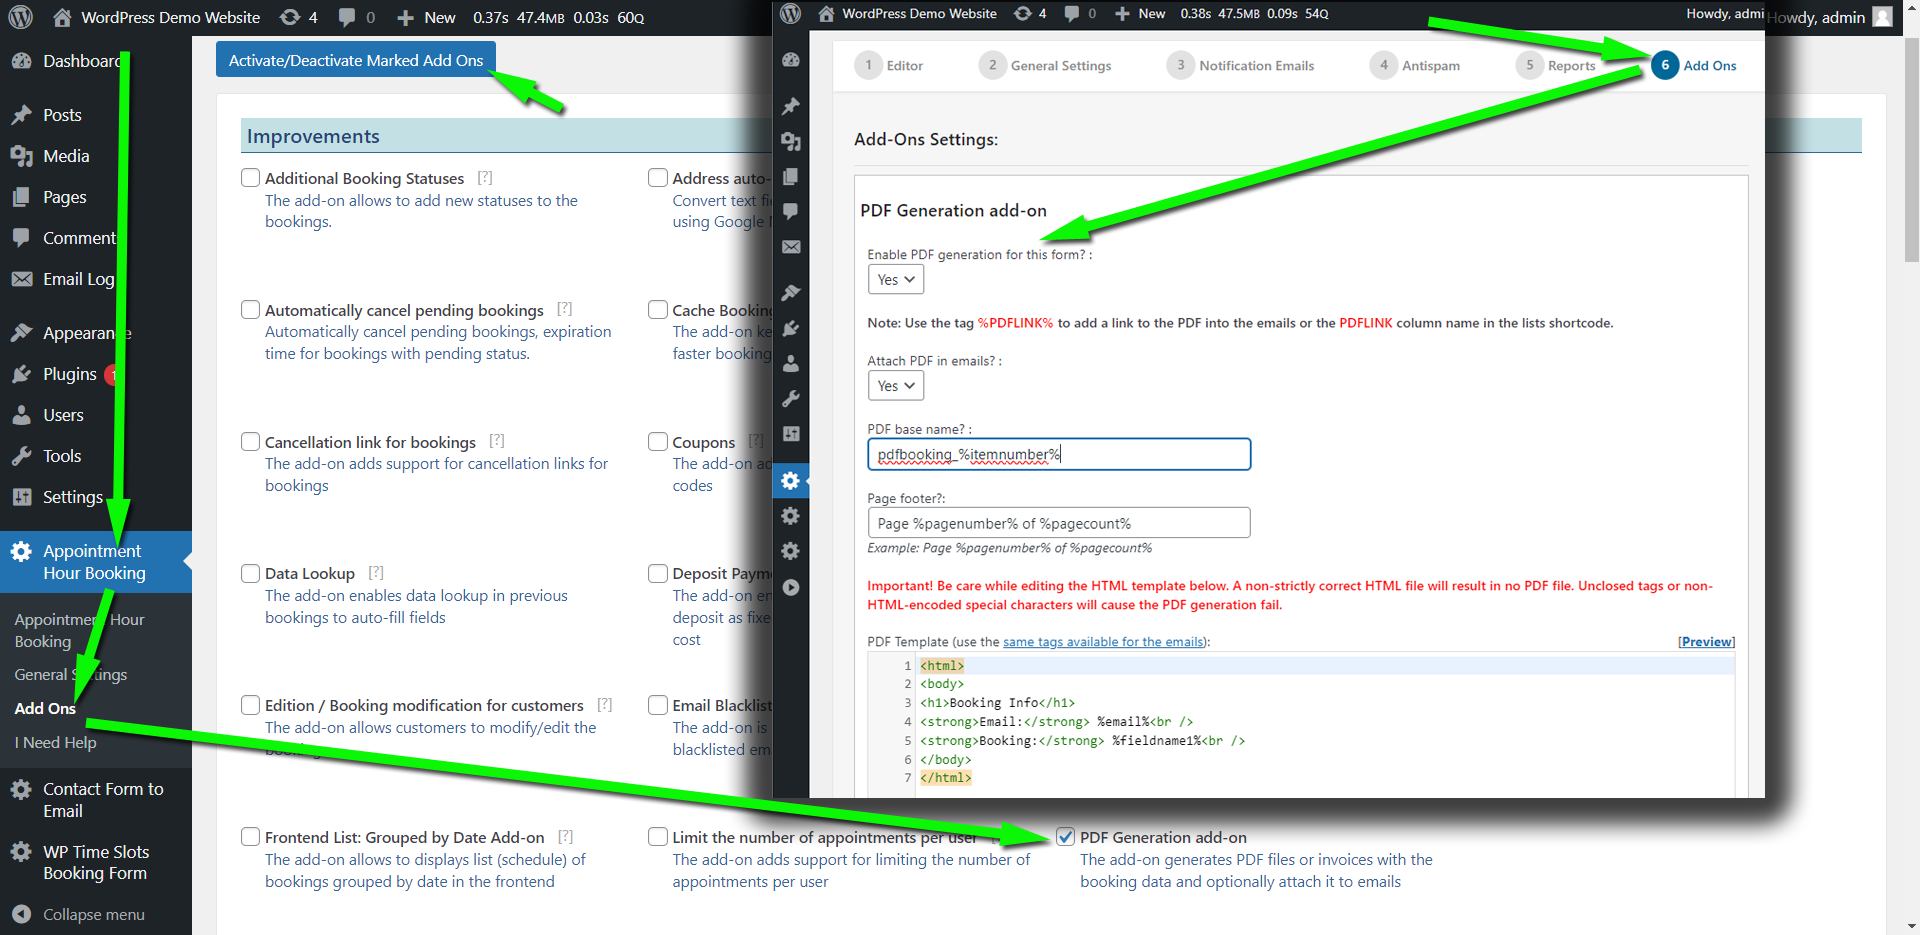The image size is (1920, 935).
Task: Click the Pages icon in sidebar
Action: (22, 197)
